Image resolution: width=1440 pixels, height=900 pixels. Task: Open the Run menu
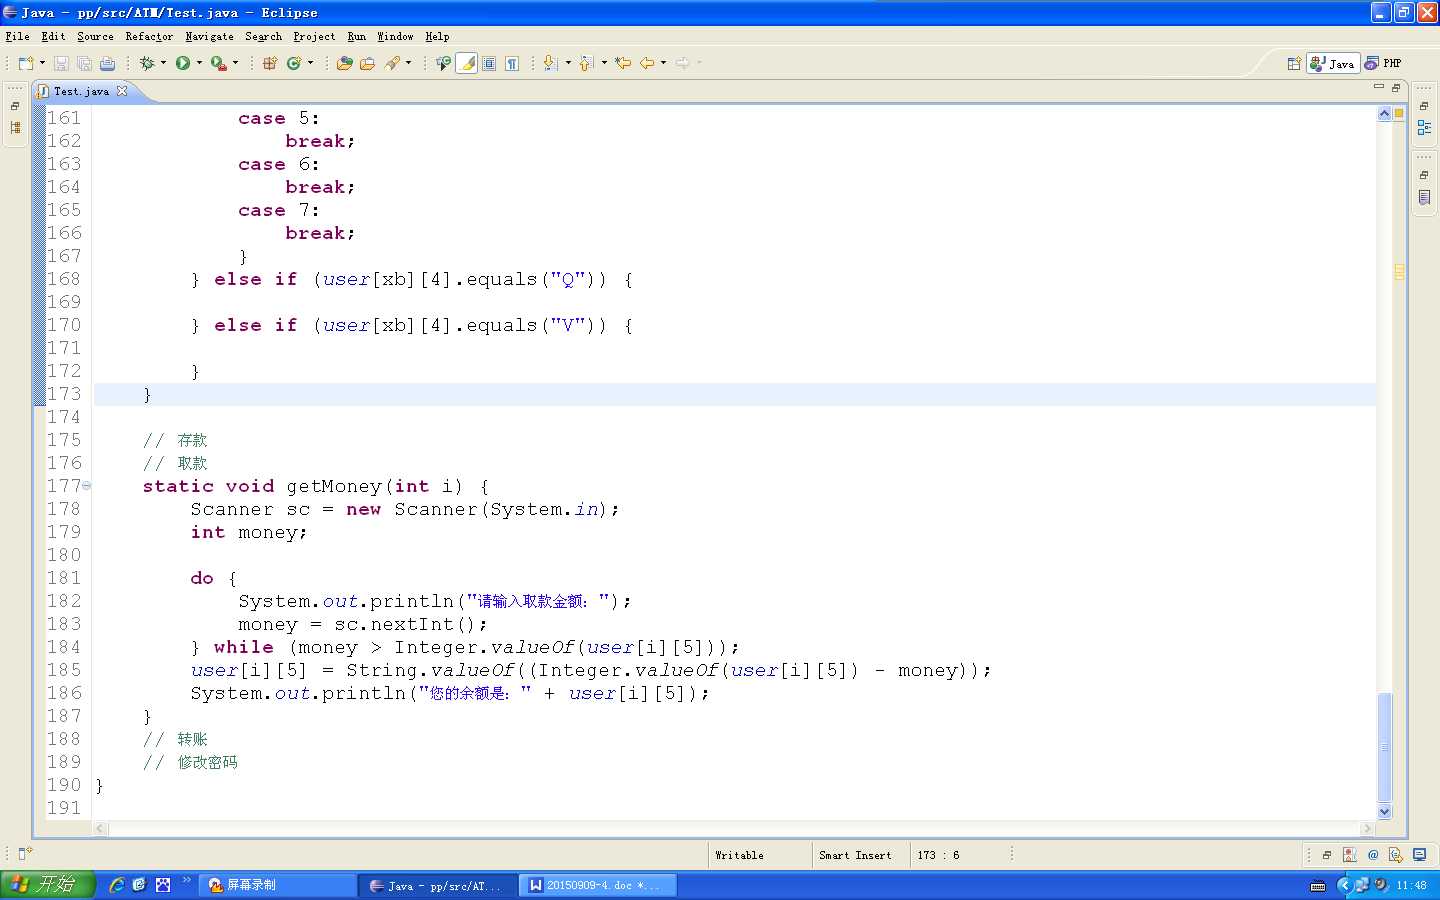click(356, 36)
